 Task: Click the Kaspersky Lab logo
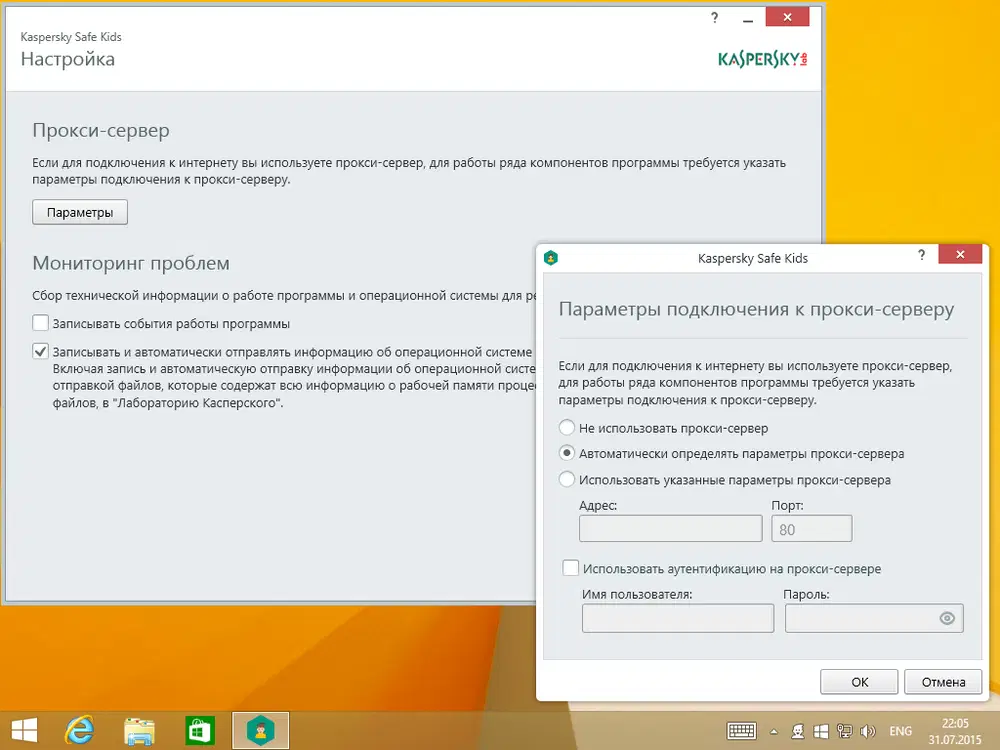click(x=763, y=59)
